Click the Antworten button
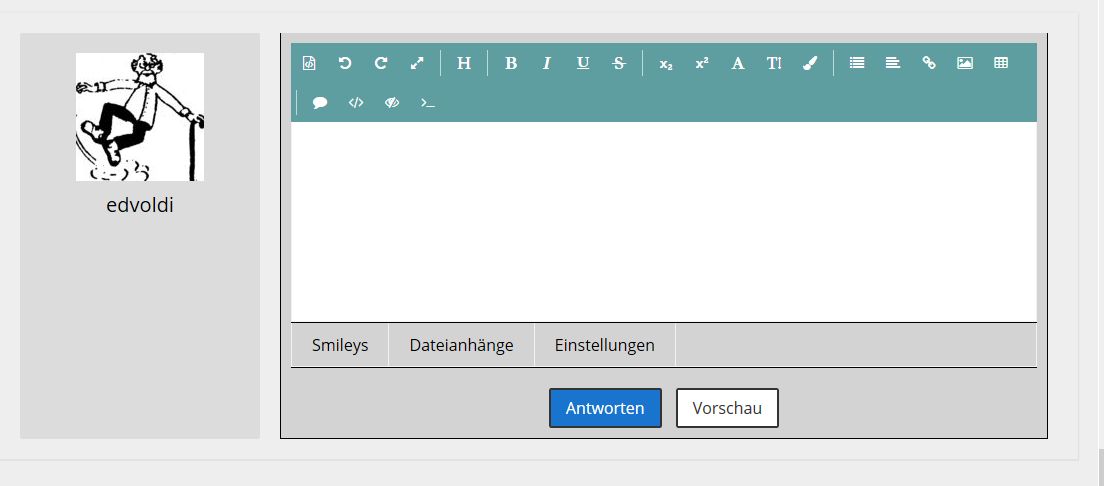1104x486 pixels. point(605,408)
